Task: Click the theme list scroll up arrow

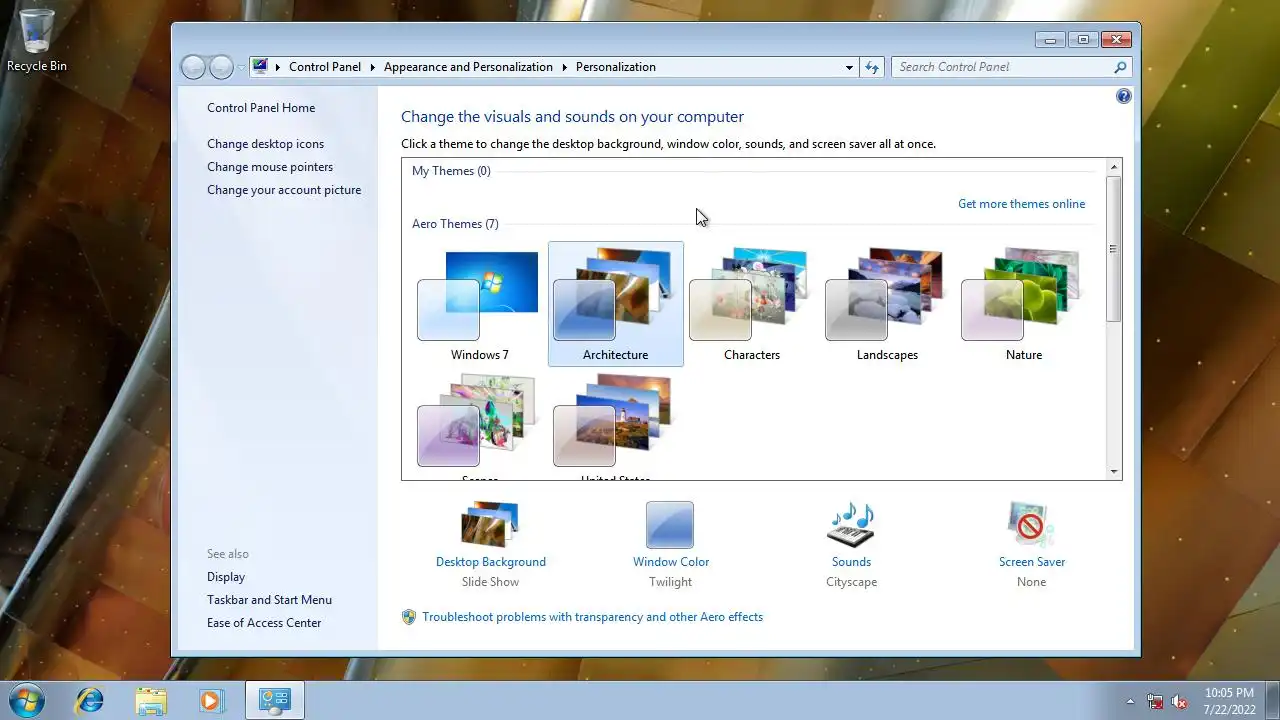Action: tap(1113, 167)
